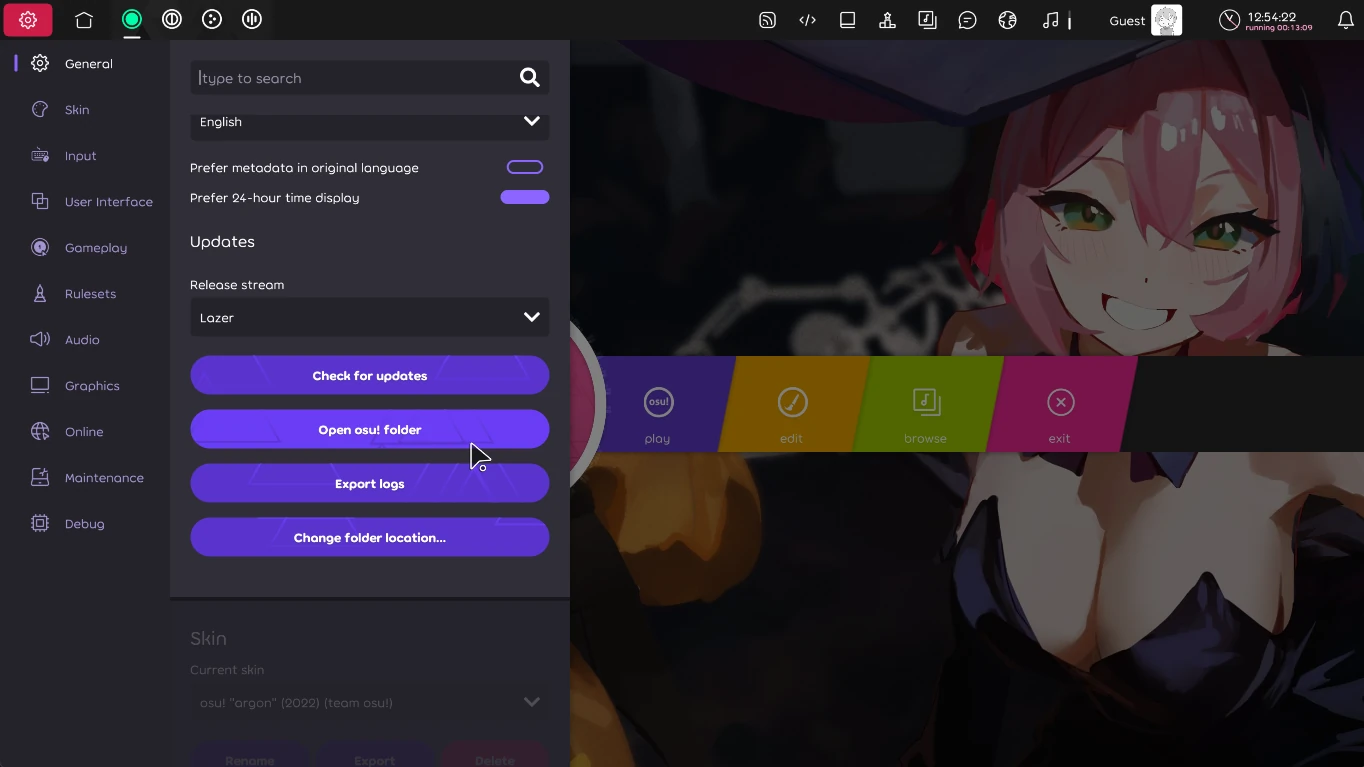1364x767 pixels.
Task: Click the Export logs button
Action: (x=369, y=484)
